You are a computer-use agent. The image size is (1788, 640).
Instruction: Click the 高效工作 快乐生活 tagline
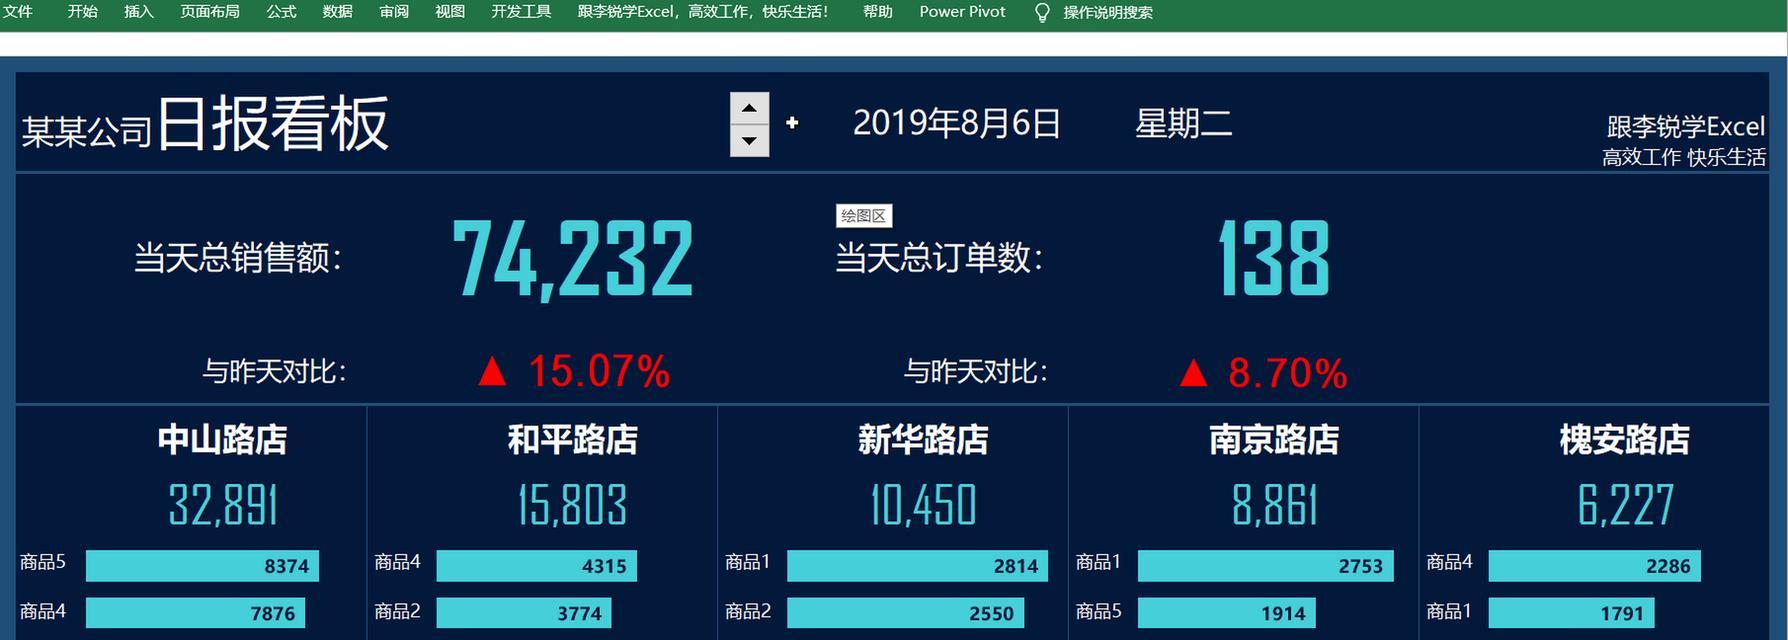(1684, 157)
